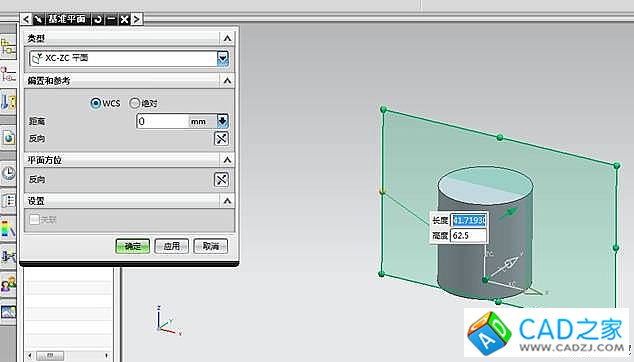This screenshot has height=362, width=634.
Task: Open the distance mm dropdown arrow
Action: pyautogui.click(x=223, y=121)
